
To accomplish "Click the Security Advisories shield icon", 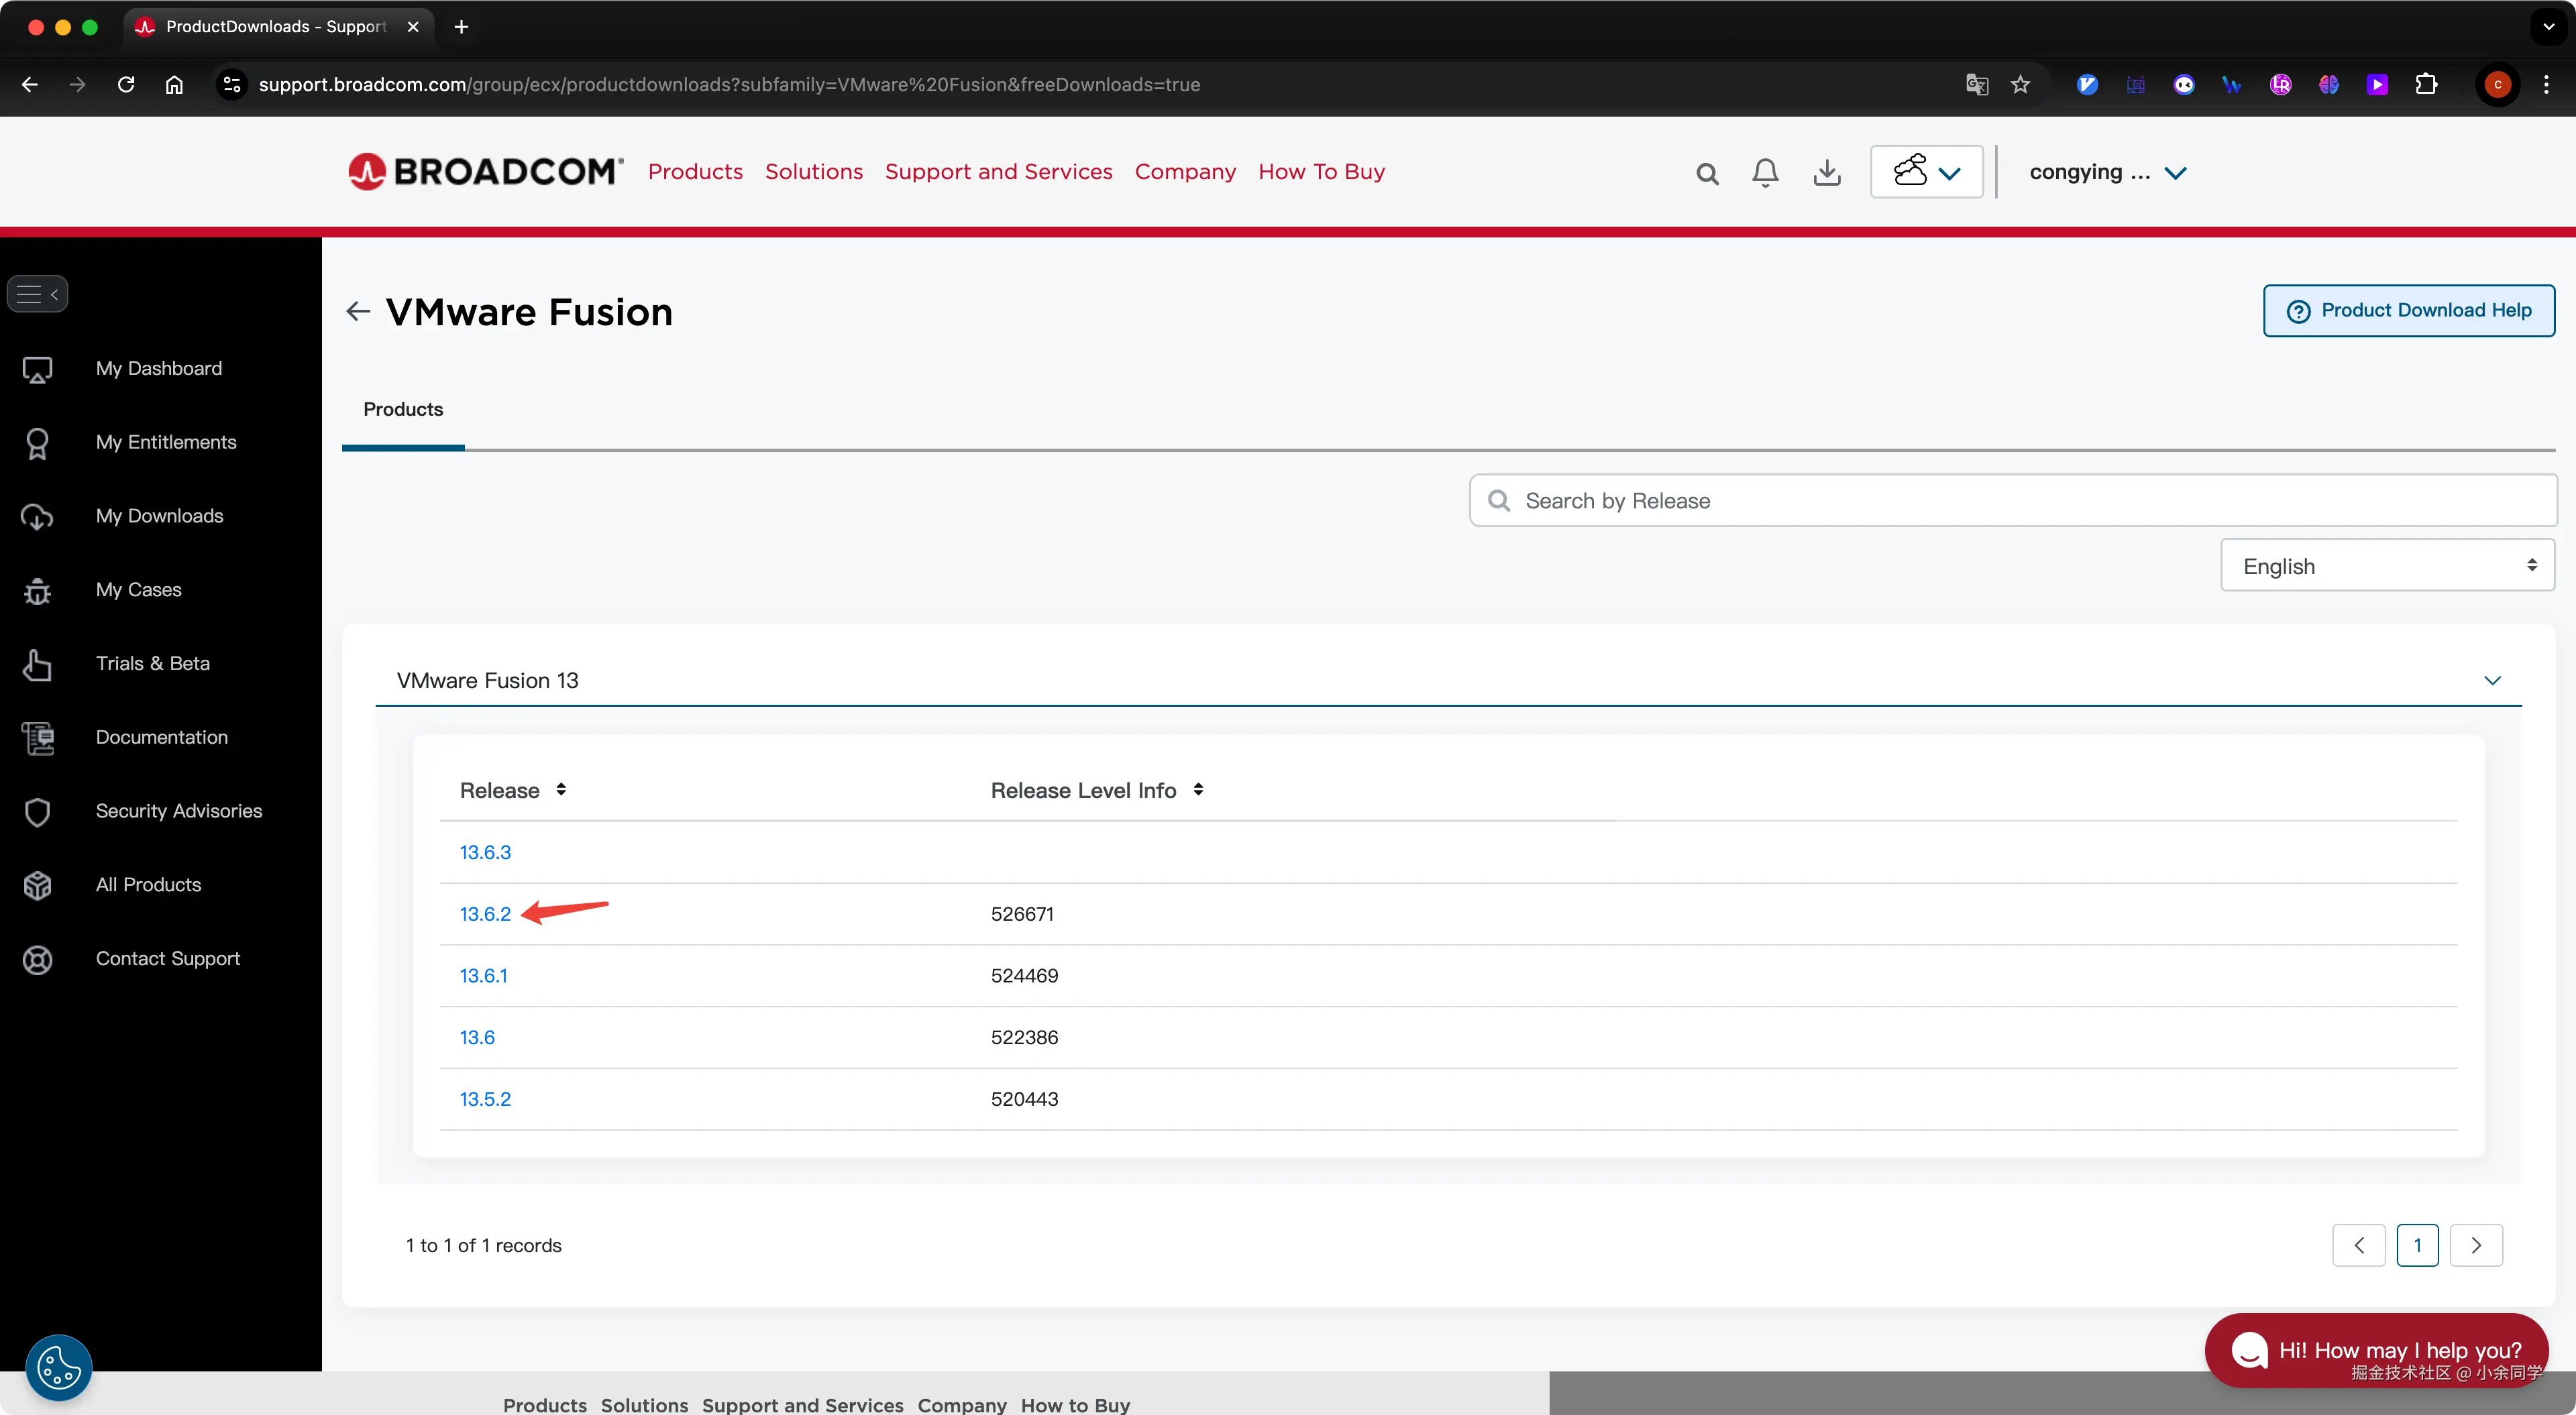I will pos(38,811).
